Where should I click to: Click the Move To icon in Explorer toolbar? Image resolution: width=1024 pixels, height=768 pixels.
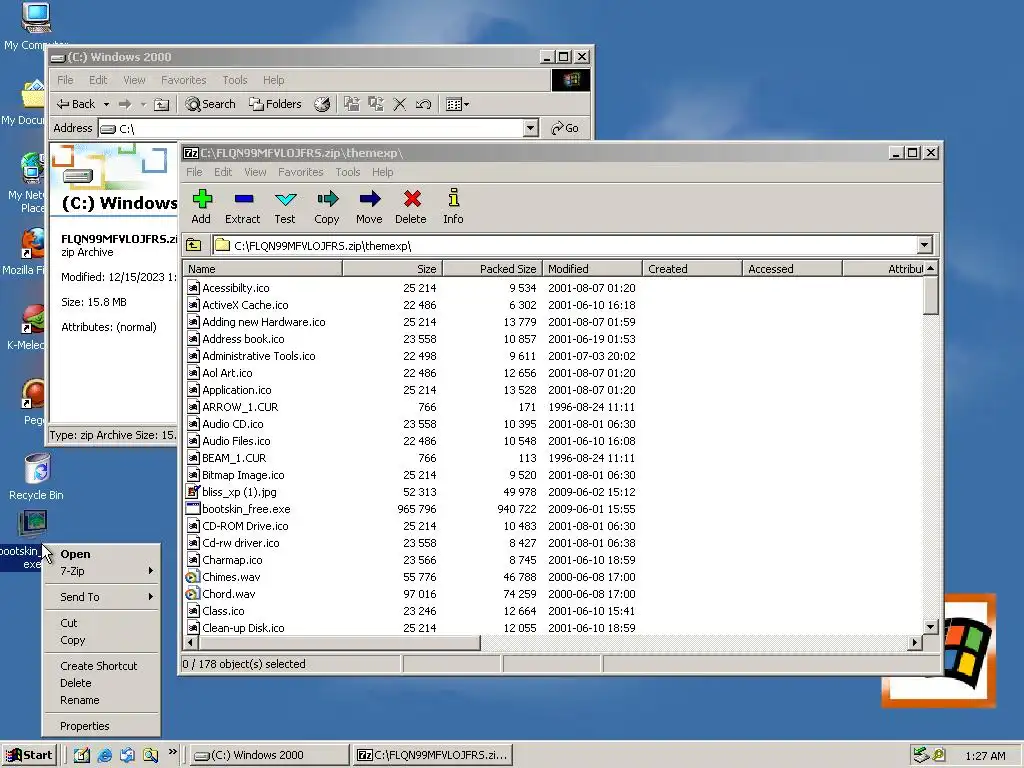[x=352, y=104]
